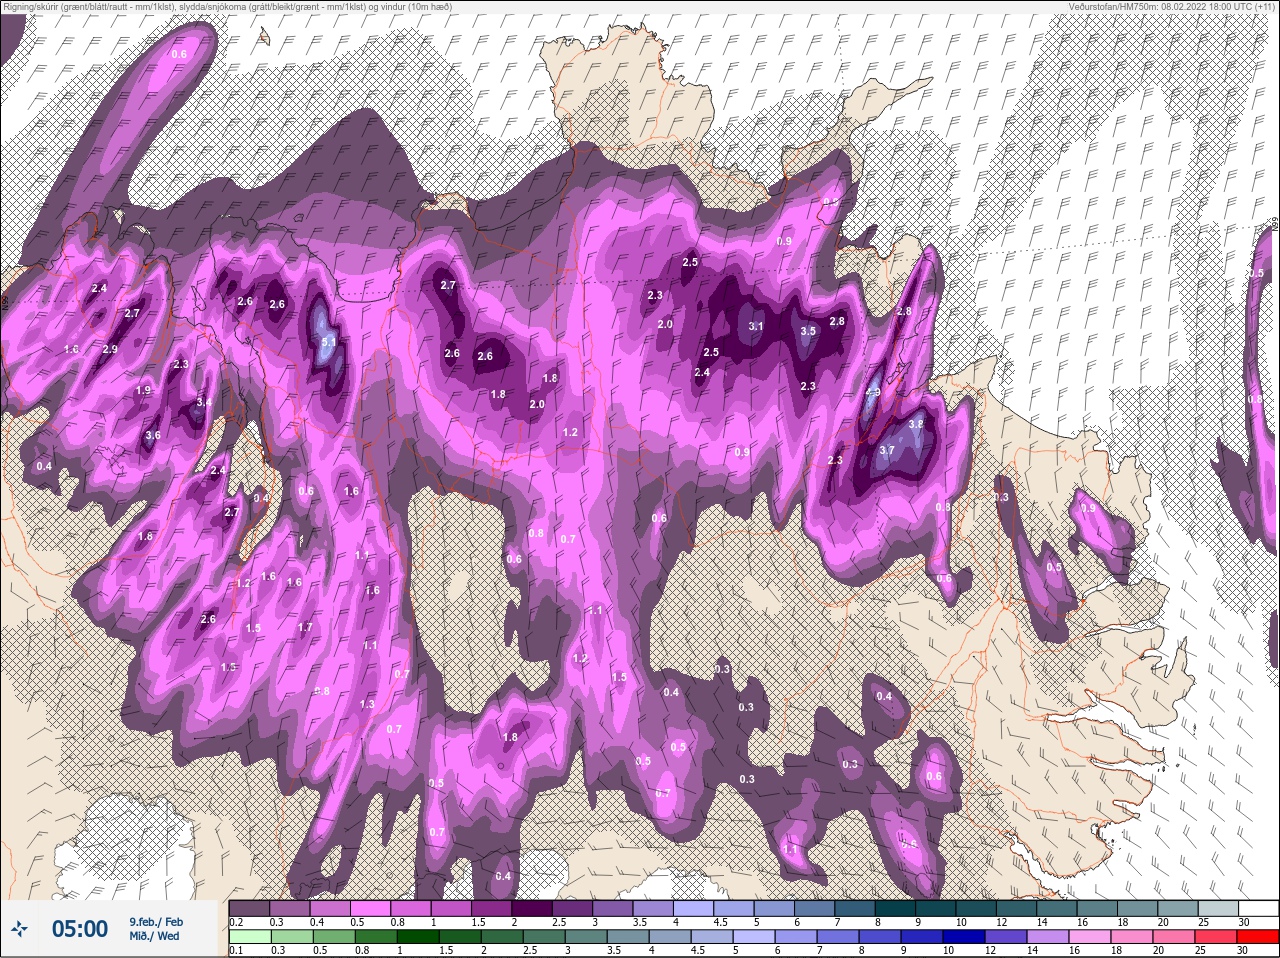Click the date label '9.feb./ Feb Mið./ Wed'
The height and width of the screenshot is (958, 1280).
[x=156, y=929]
